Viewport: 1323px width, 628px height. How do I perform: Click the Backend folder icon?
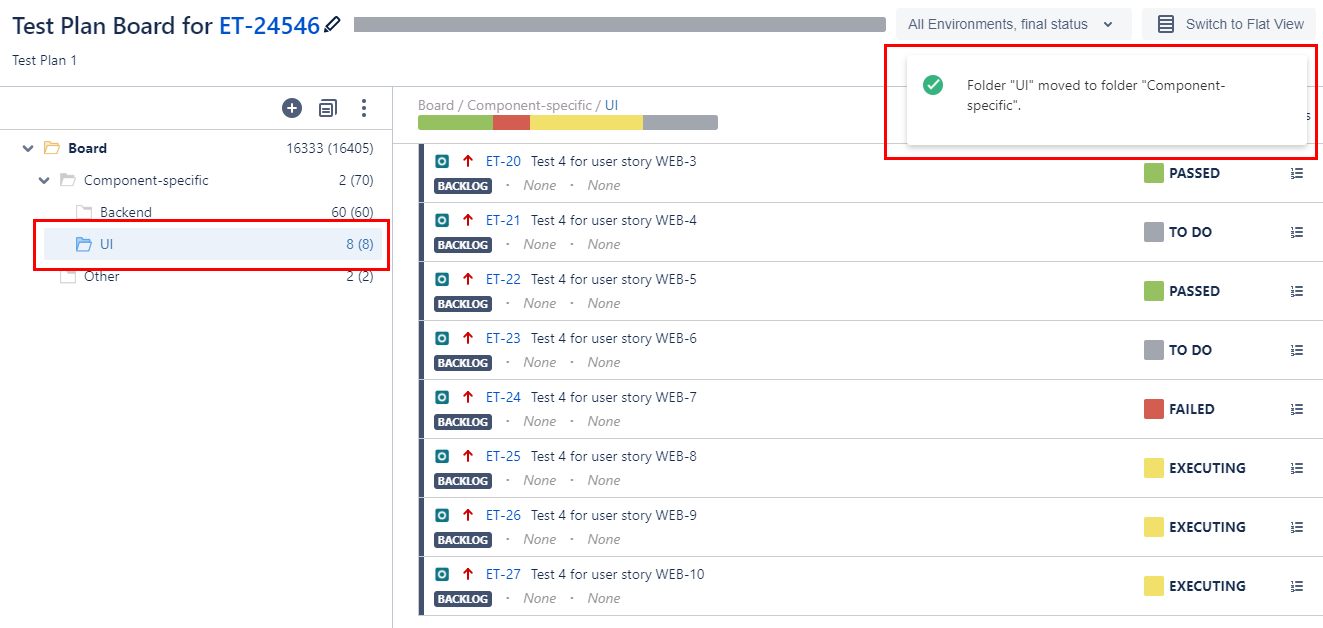coord(84,212)
